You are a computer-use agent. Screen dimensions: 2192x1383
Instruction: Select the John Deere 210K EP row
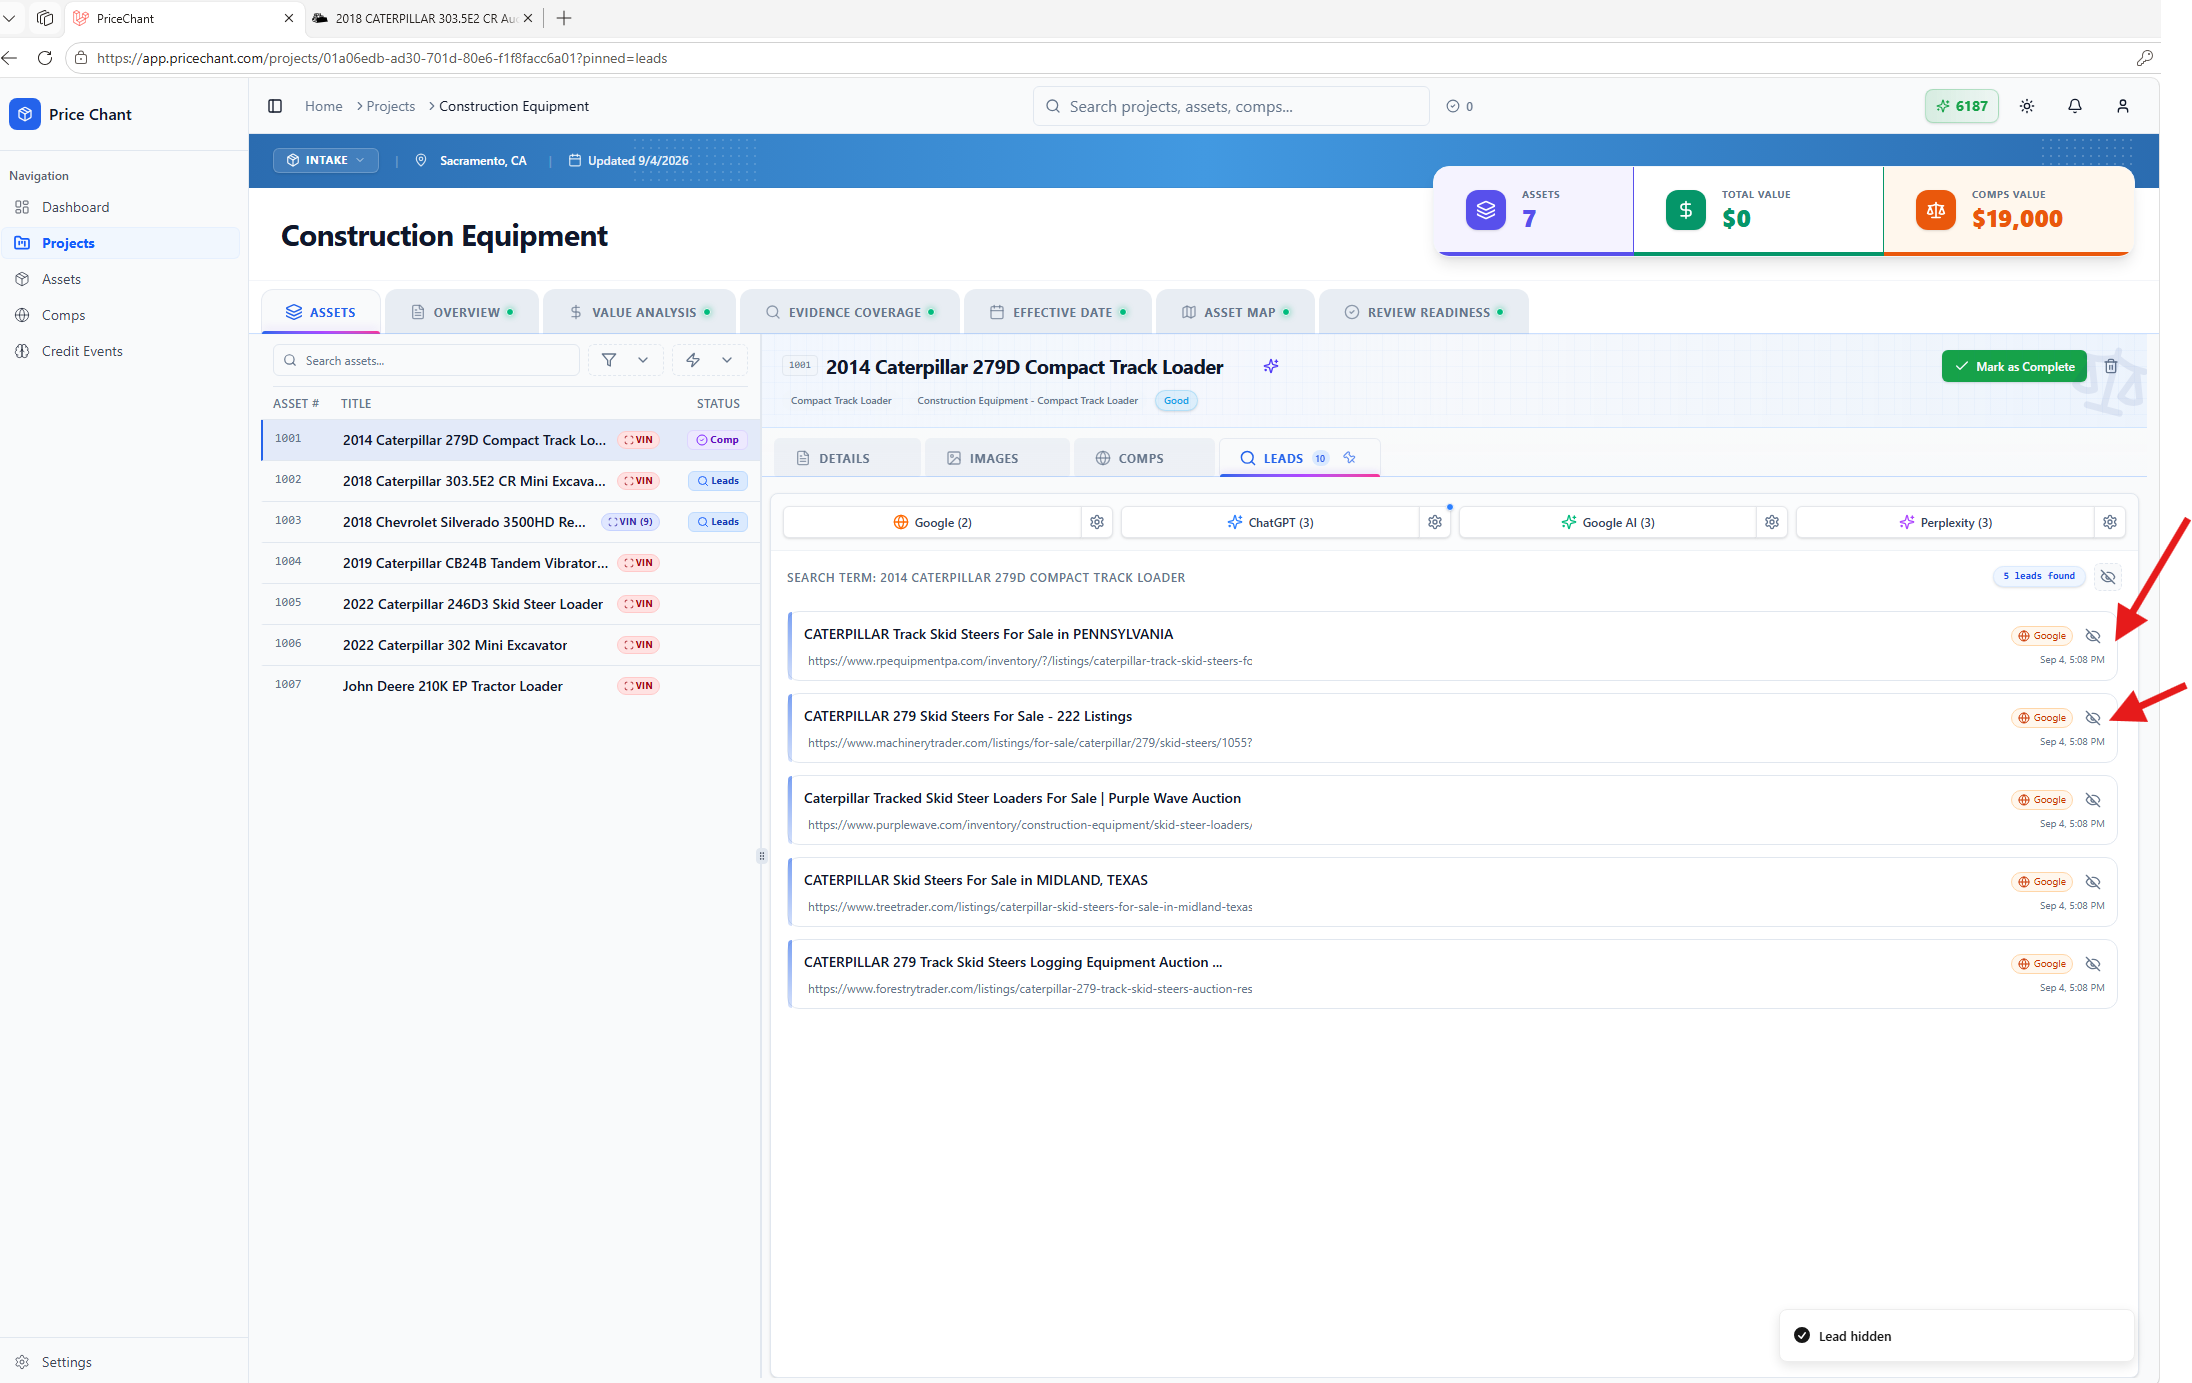click(x=511, y=686)
